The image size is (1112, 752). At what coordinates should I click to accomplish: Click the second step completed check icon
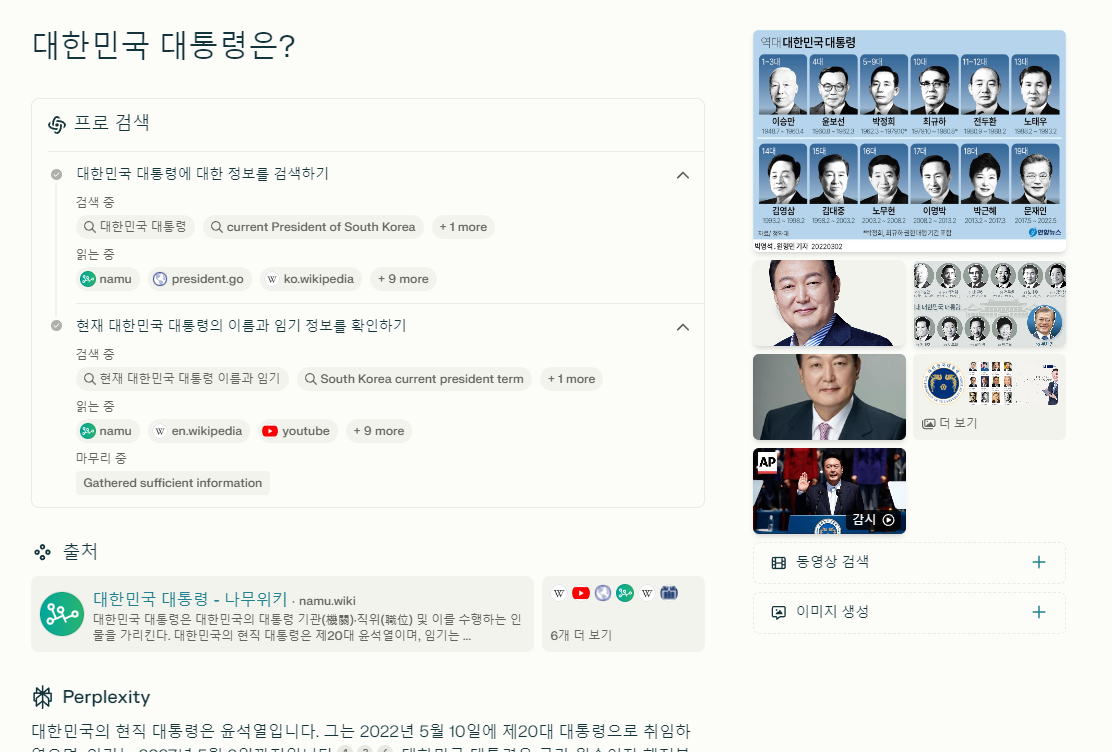point(56,326)
